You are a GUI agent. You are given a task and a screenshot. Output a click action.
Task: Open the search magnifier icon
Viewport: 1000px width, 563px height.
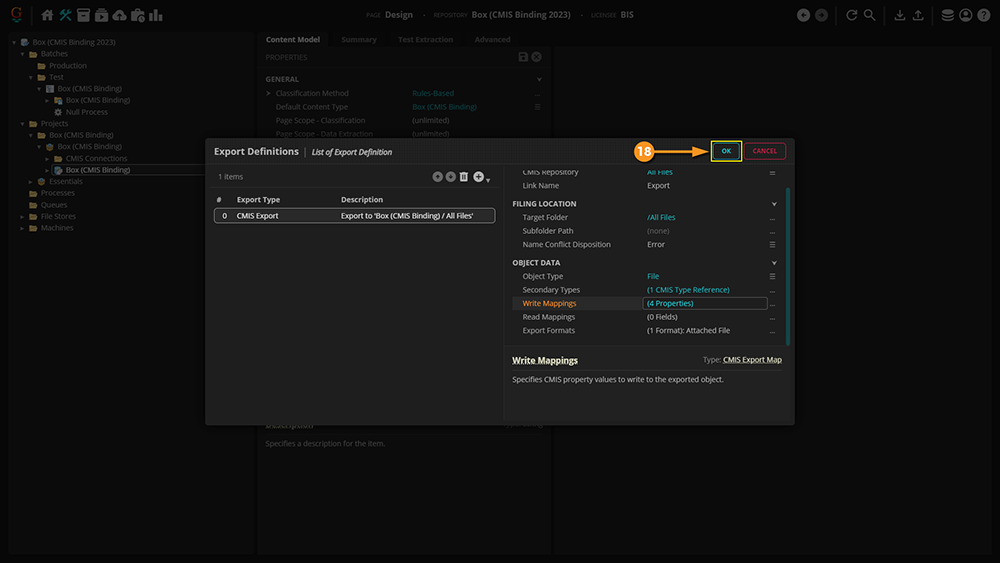[x=870, y=15]
